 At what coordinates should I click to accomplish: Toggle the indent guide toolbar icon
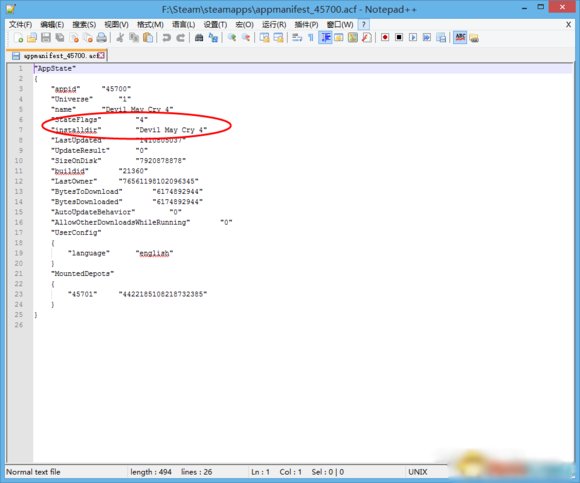(325, 38)
